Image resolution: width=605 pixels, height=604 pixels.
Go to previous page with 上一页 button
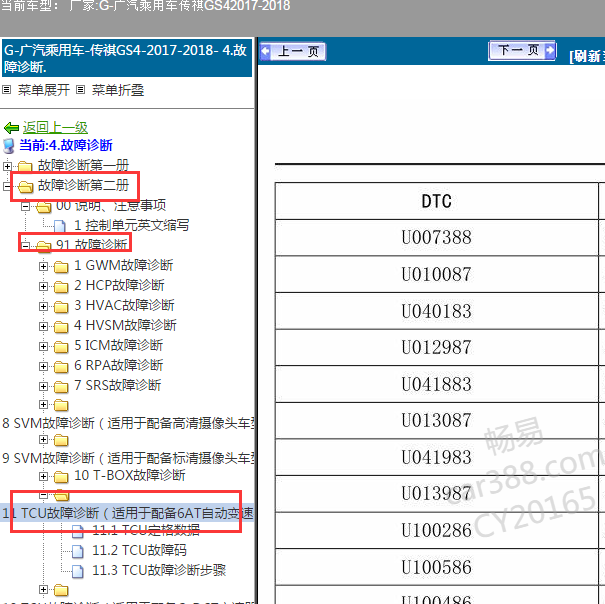293,52
